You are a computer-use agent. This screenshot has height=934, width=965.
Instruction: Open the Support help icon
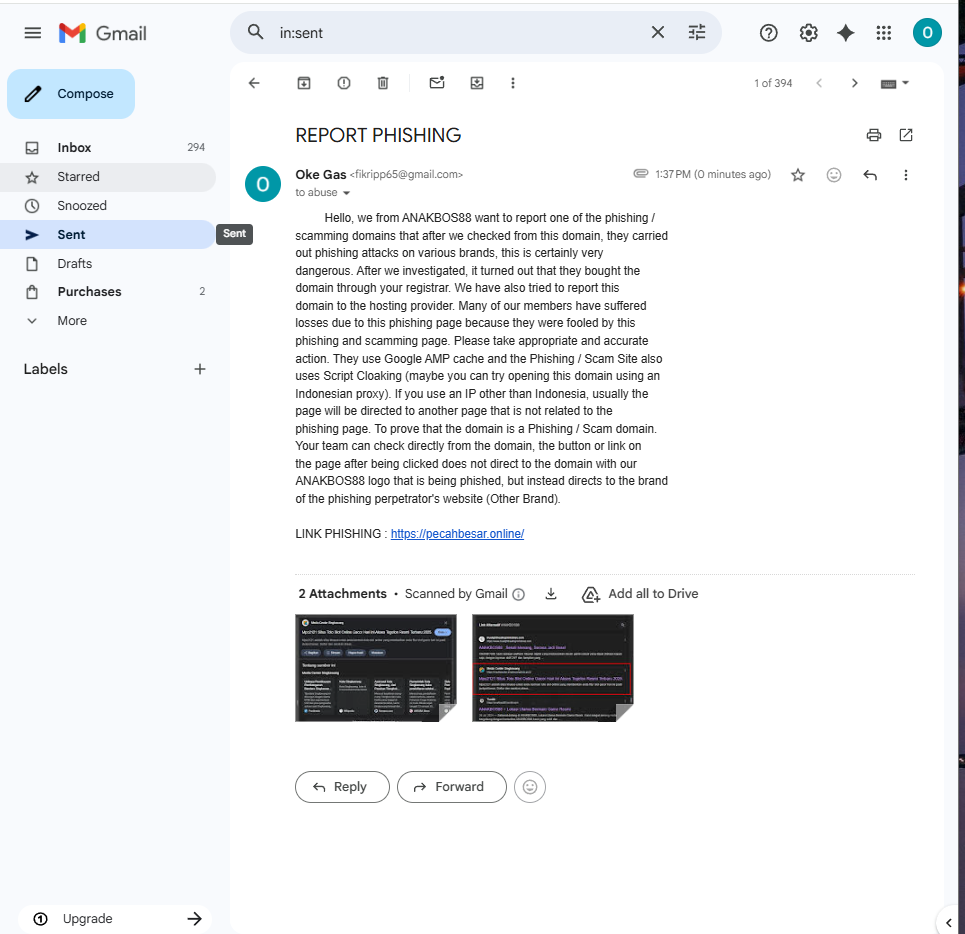click(x=768, y=33)
